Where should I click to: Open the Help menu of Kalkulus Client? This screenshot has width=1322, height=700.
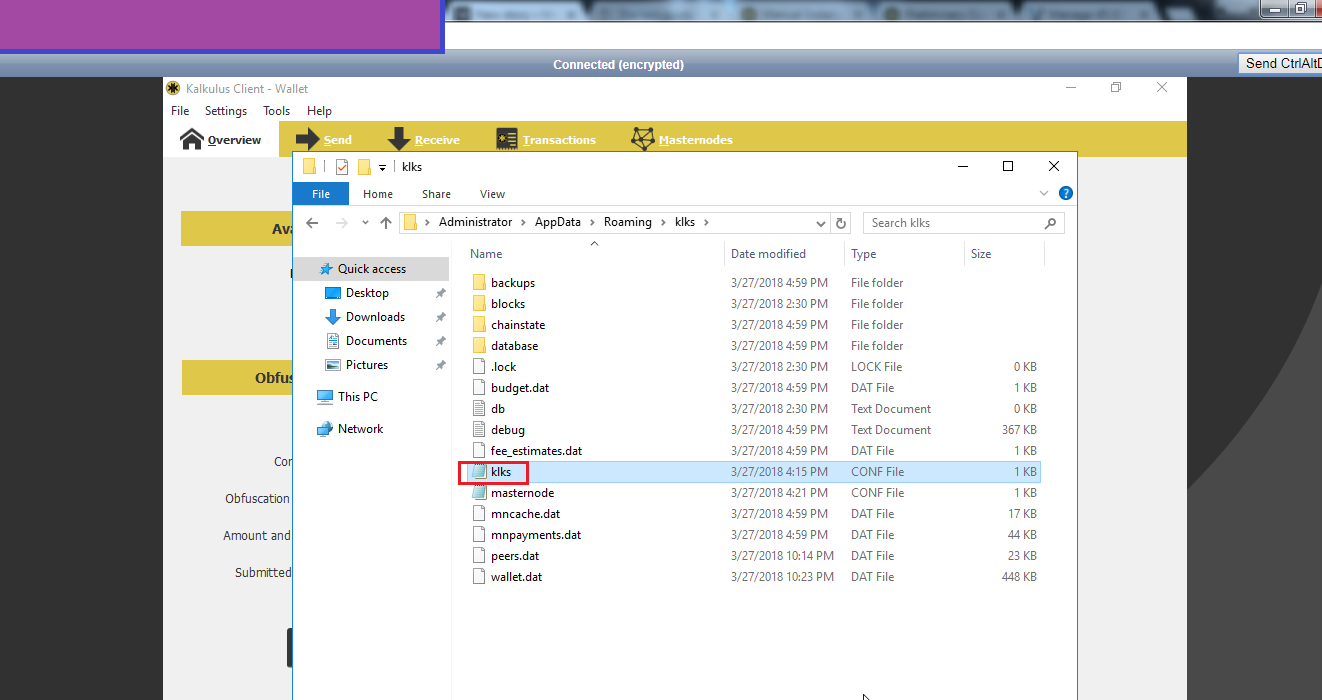[319, 111]
